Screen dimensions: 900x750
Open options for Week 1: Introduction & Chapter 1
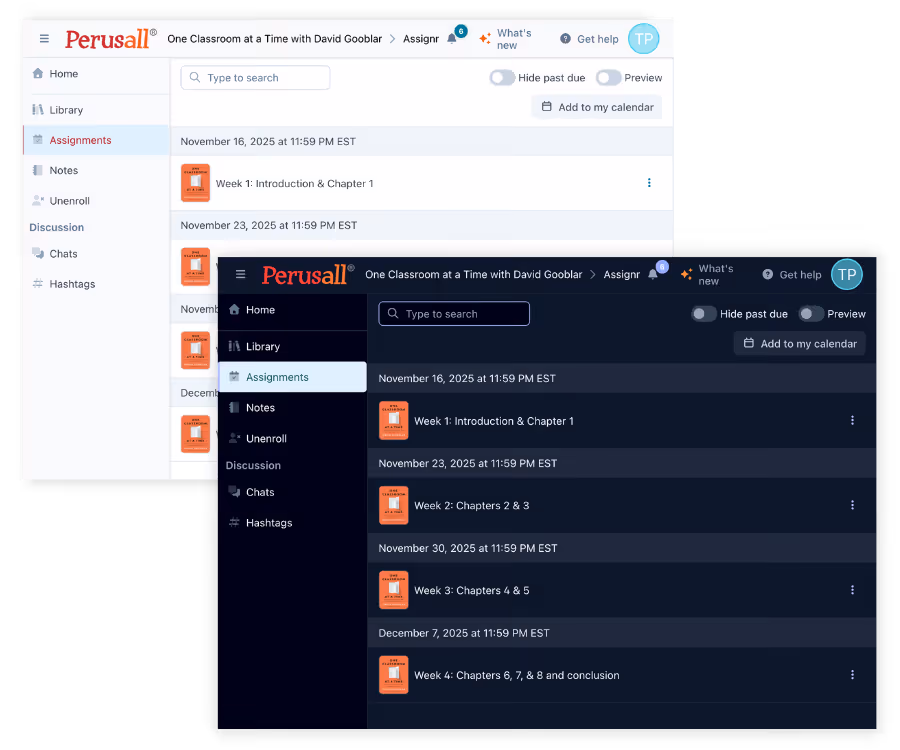tap(852, 420)
